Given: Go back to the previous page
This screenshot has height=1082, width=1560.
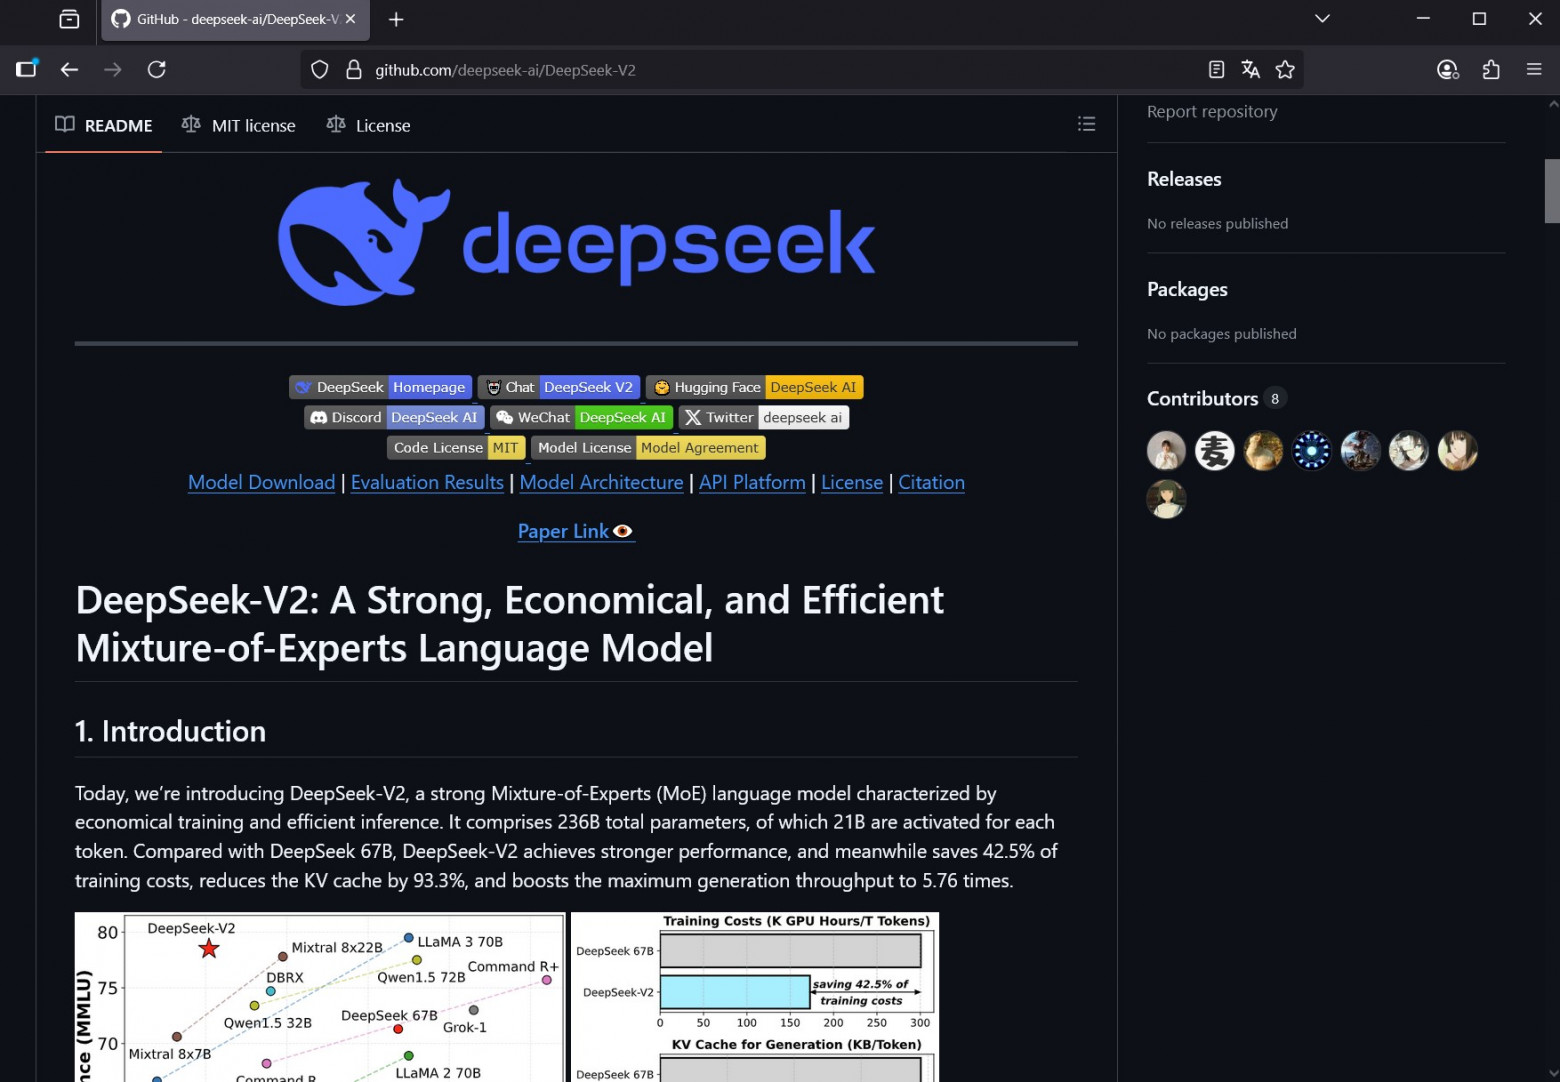Looking at the screenshot, I should (69, 69).
